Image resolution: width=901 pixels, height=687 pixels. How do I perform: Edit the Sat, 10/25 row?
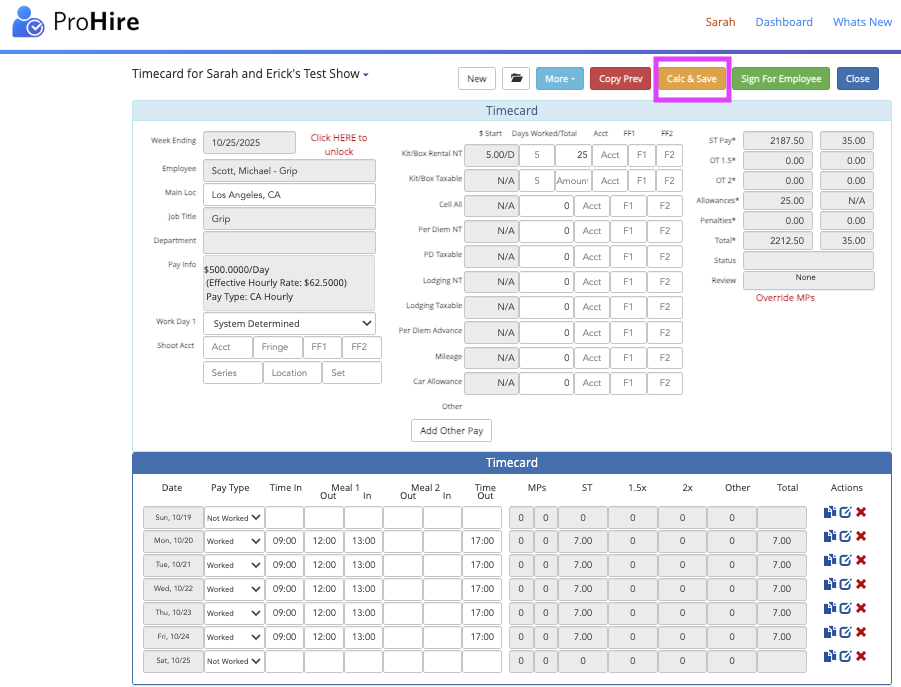[x=845, y=656]
